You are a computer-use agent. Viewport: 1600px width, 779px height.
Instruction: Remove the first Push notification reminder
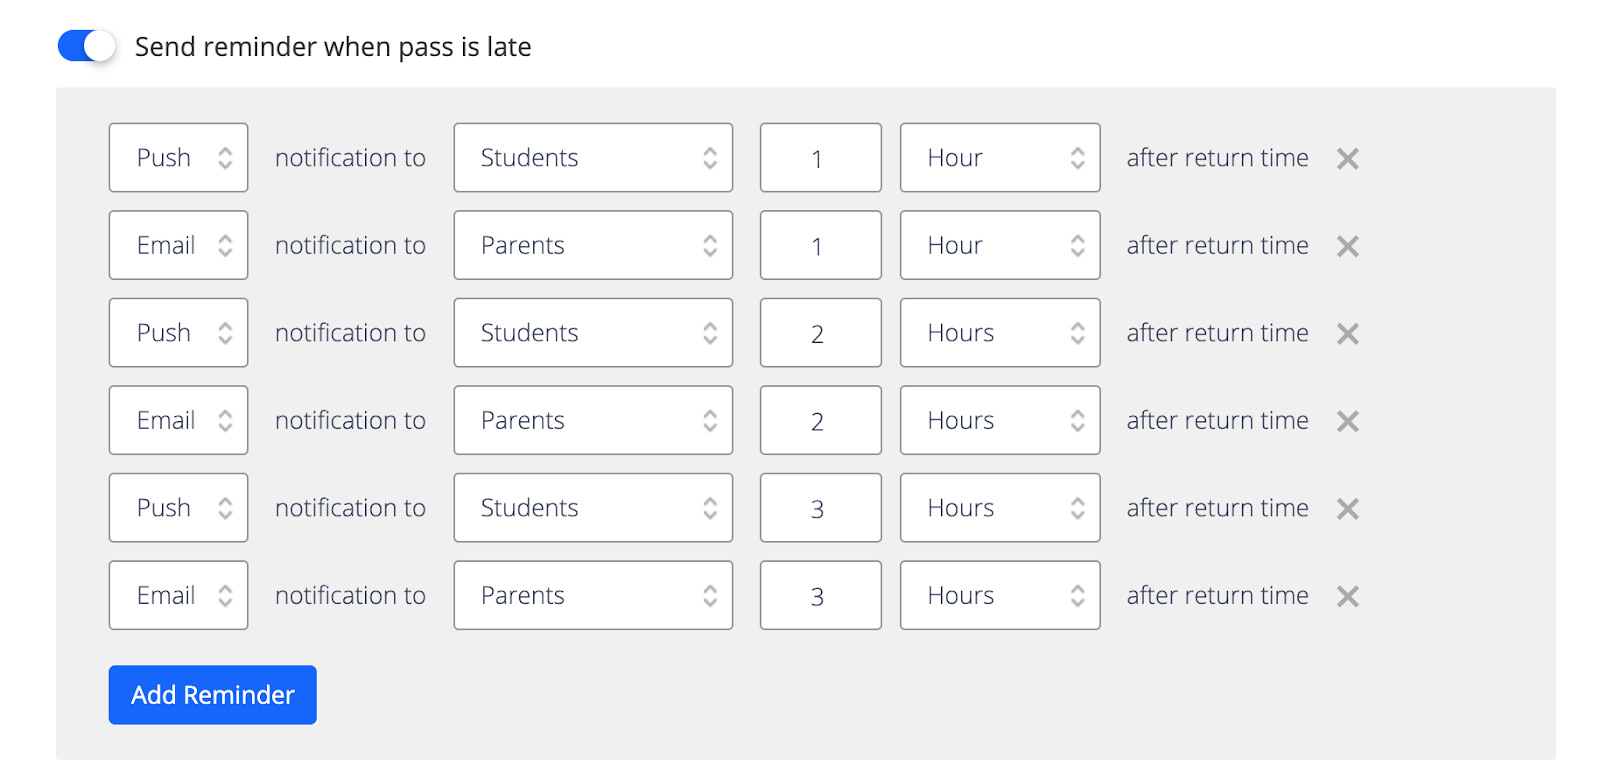(x=1347, y=157)
